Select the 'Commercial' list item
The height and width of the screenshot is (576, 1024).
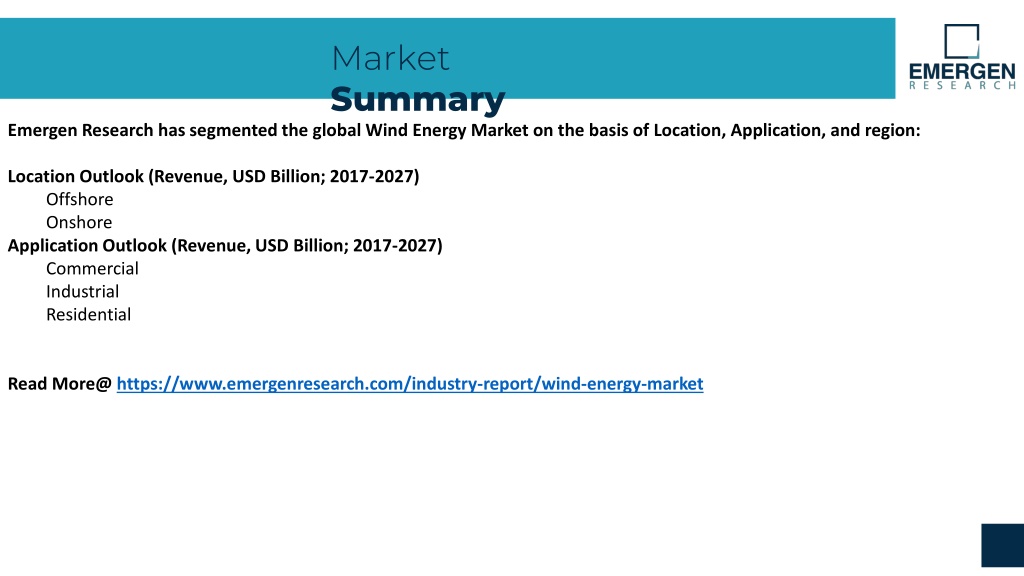[x=92, y=268]
